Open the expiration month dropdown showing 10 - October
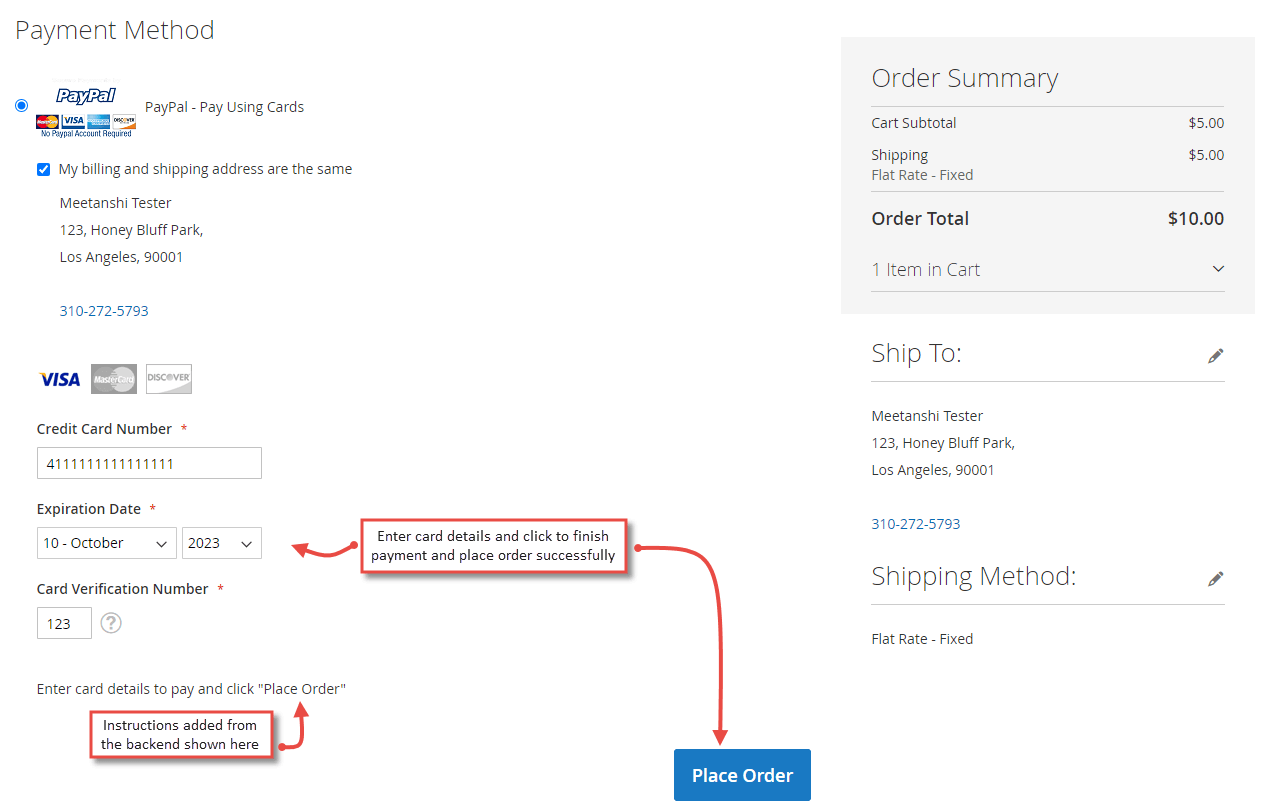 pos(106,542)
